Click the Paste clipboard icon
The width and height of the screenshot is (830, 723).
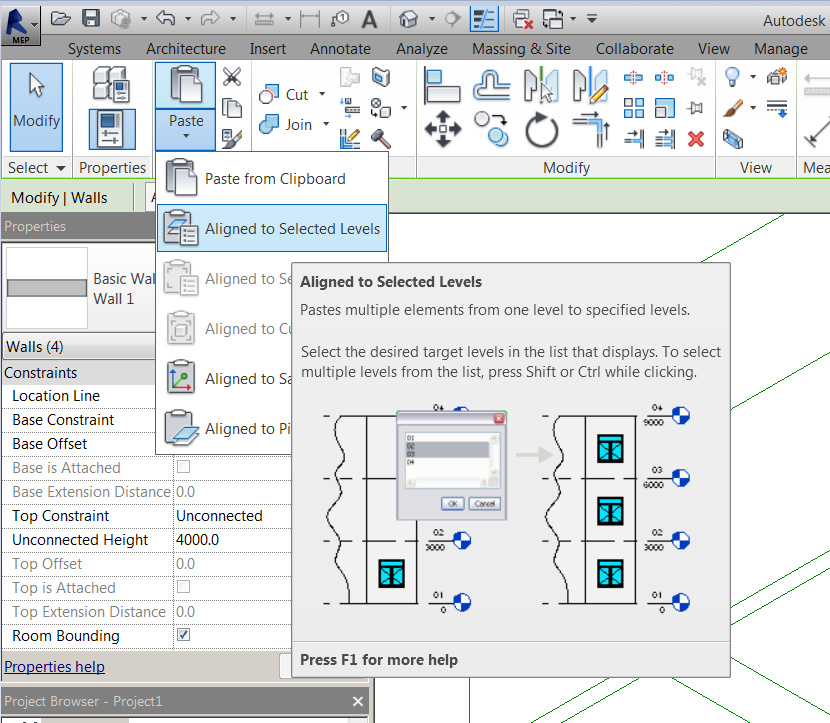pos(185,85)
